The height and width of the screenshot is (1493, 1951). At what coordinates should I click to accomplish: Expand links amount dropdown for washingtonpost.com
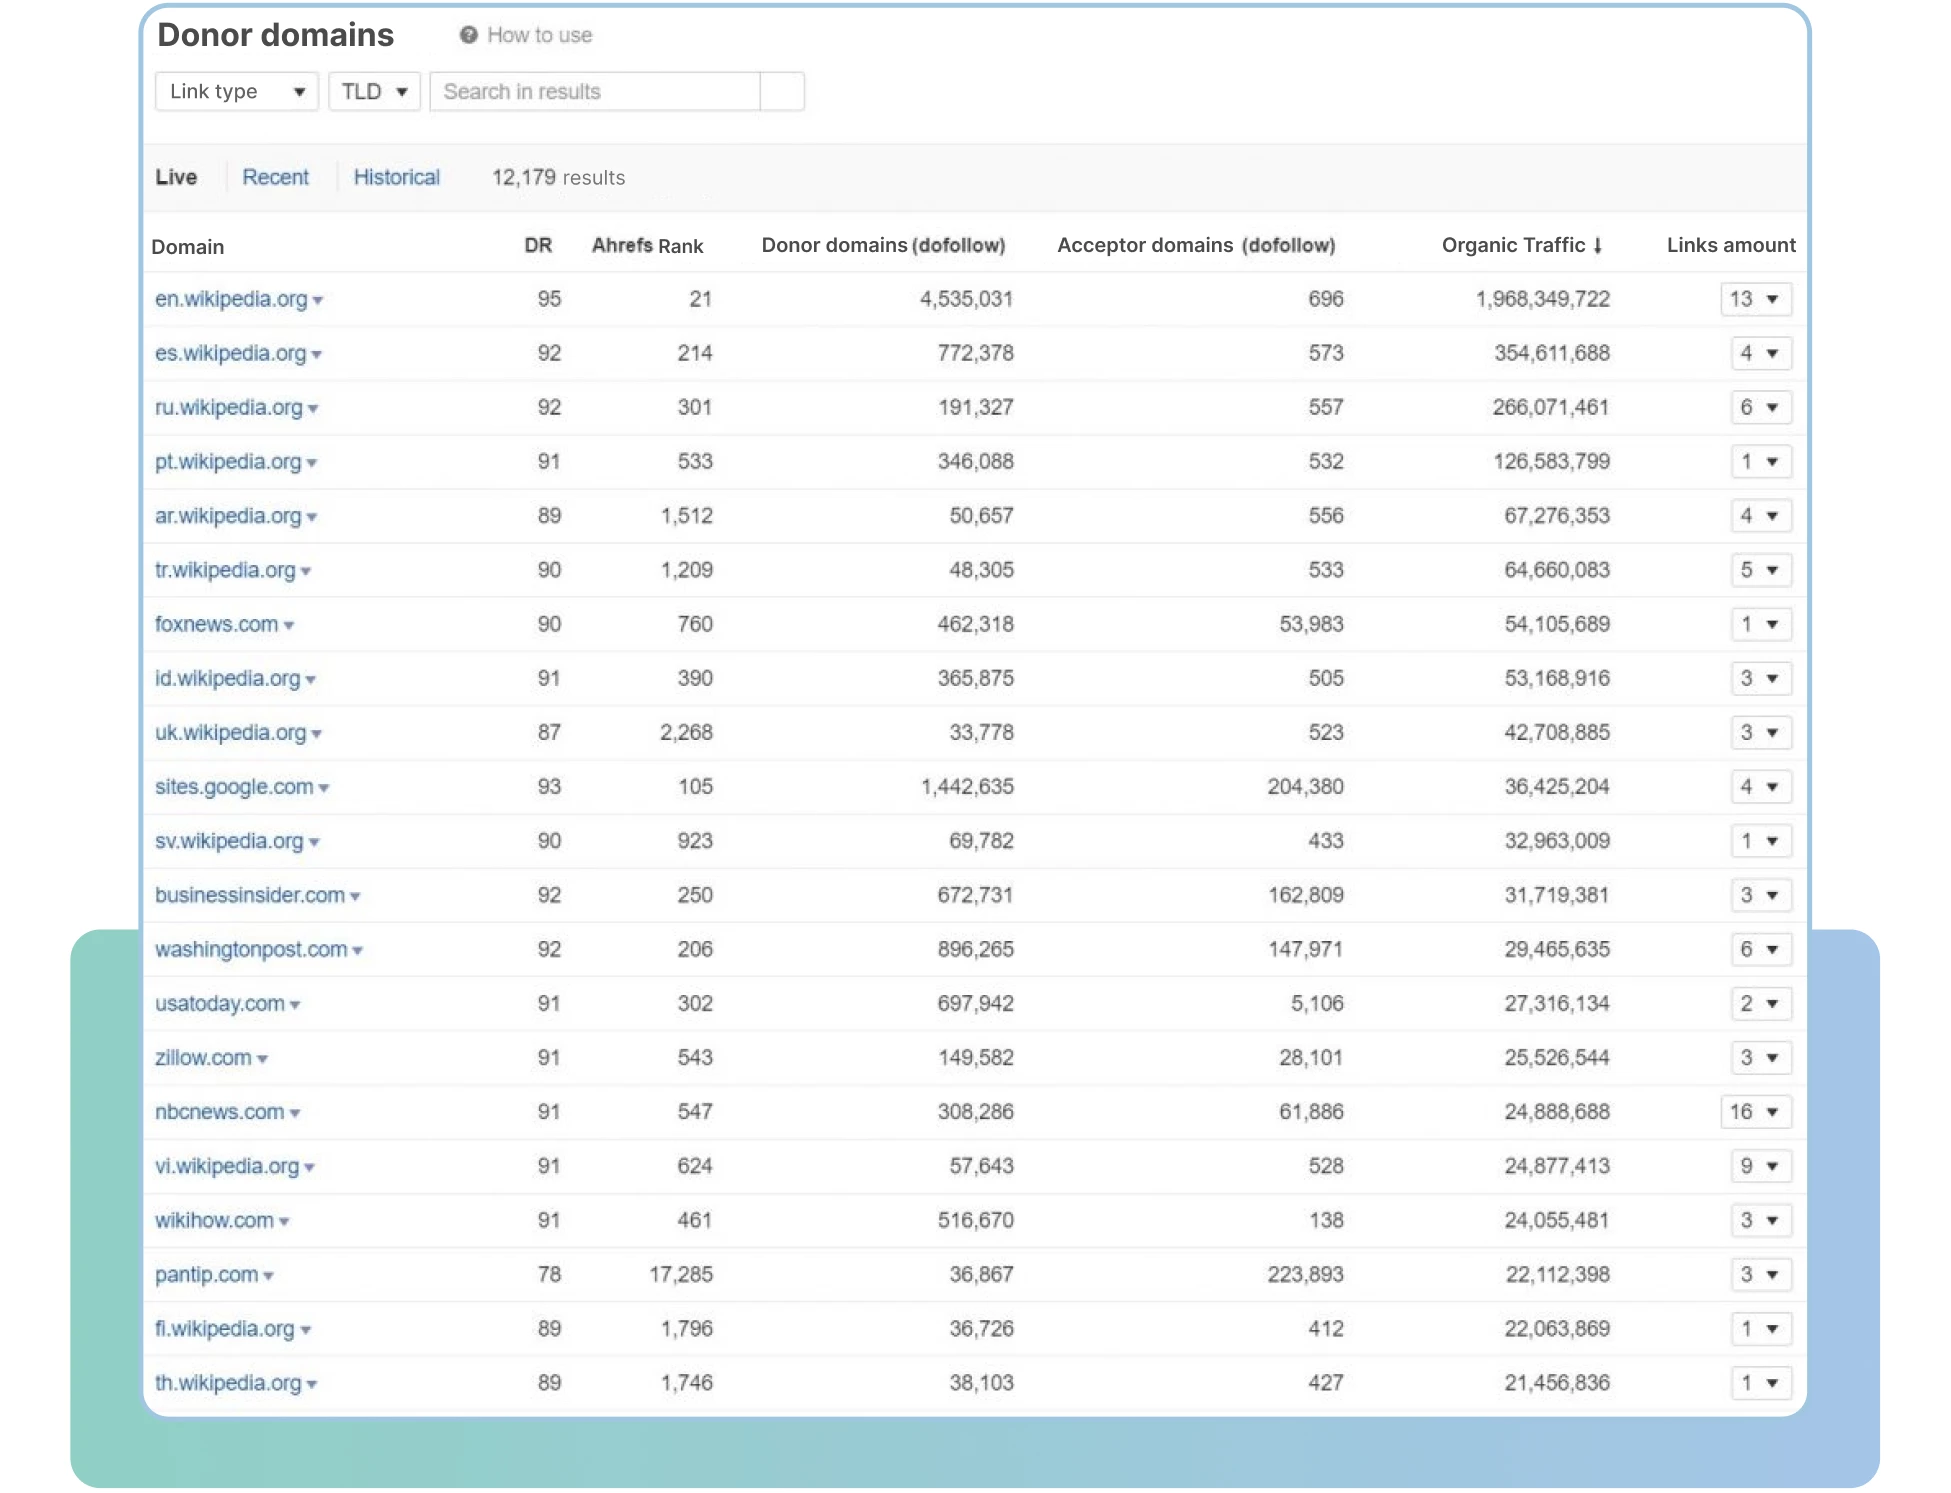point(1761,949)
